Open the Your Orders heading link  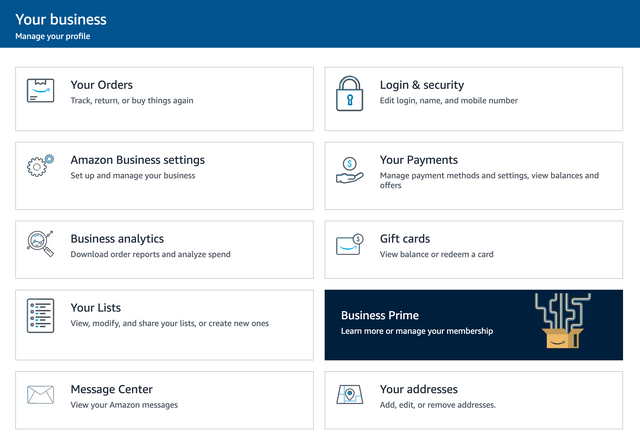pos(101,85)
